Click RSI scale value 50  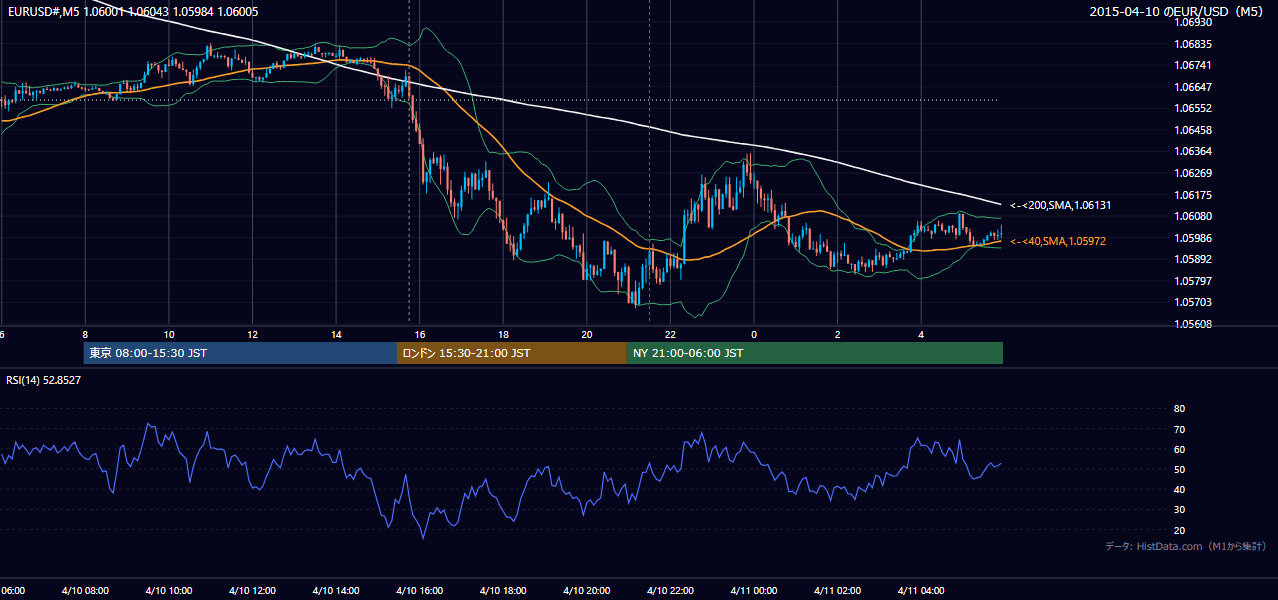pyautogui.click(x=1179, y=469)
